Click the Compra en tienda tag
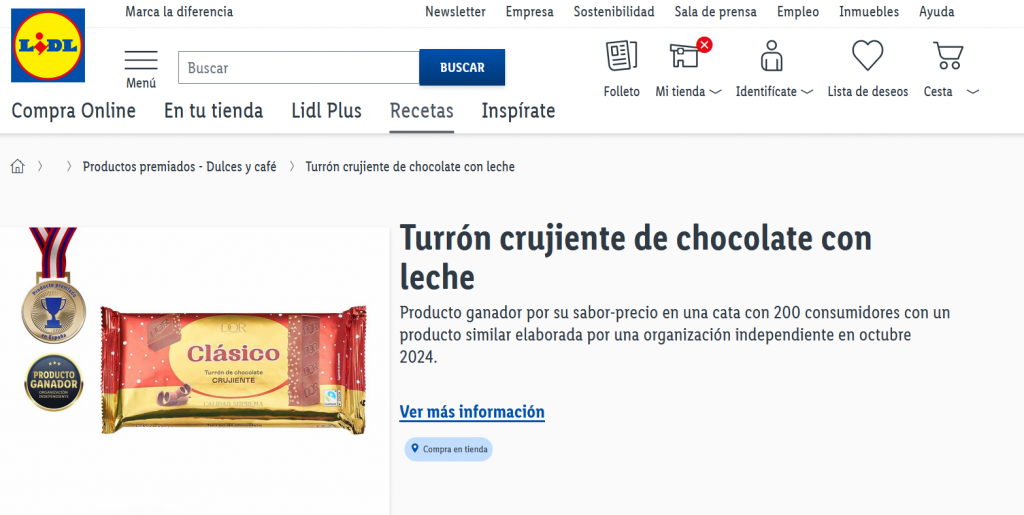The width and height of the screenshot is (1024, 515). pos(449,449)
